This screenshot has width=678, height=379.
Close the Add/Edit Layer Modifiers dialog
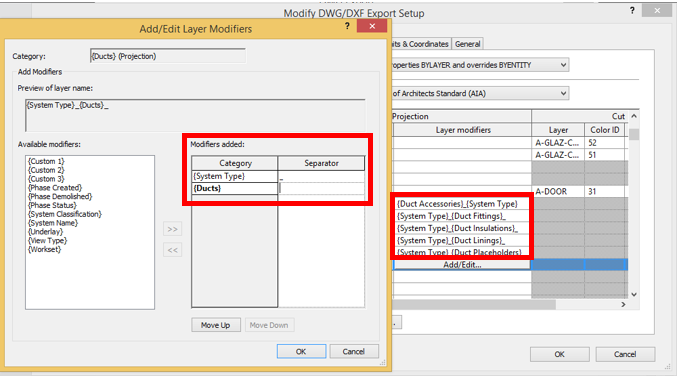(372, 26)
